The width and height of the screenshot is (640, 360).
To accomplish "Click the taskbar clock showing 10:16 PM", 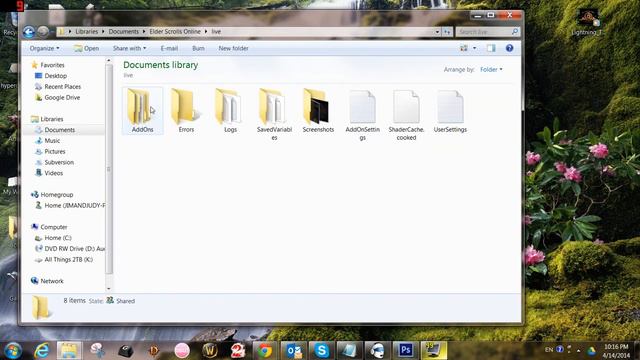I will [617, 351].
